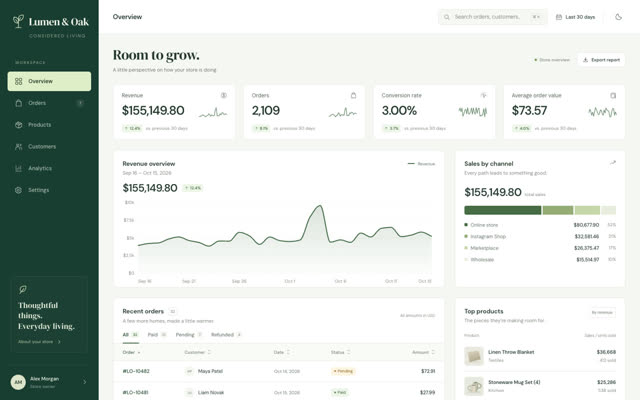Toggle dark mode with the moon icon

618,17
